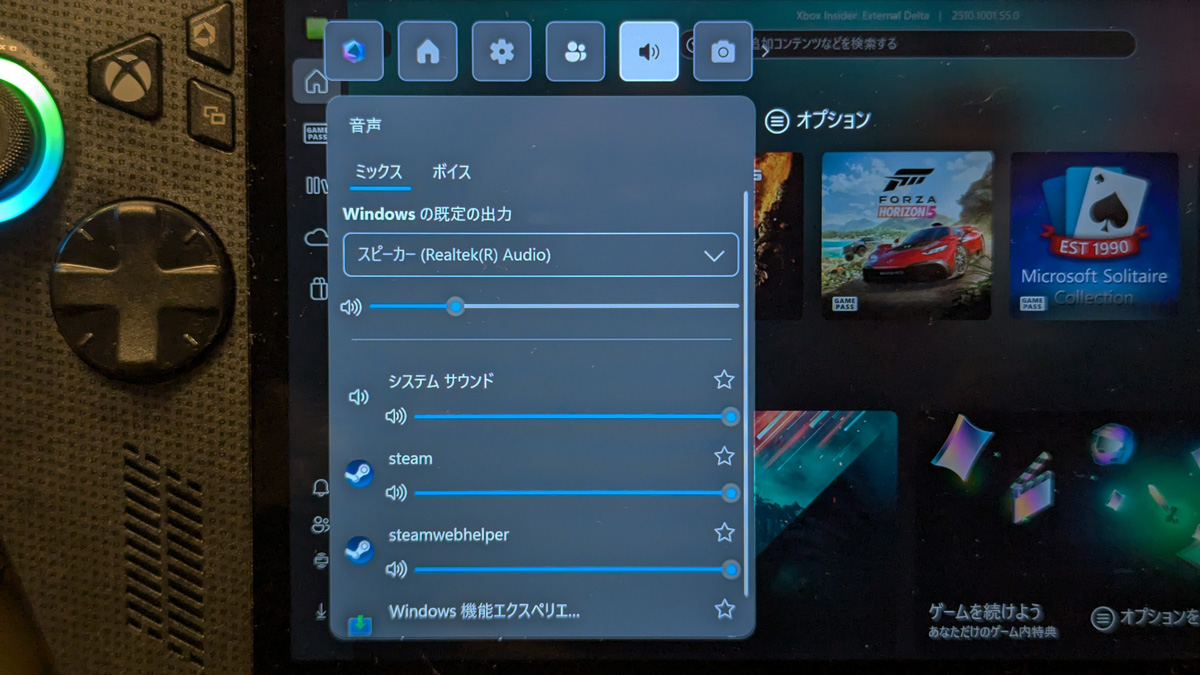Open the Home widget in Game Bar
The height and width of the screenshot is (675, 1200).
(428, 52)
